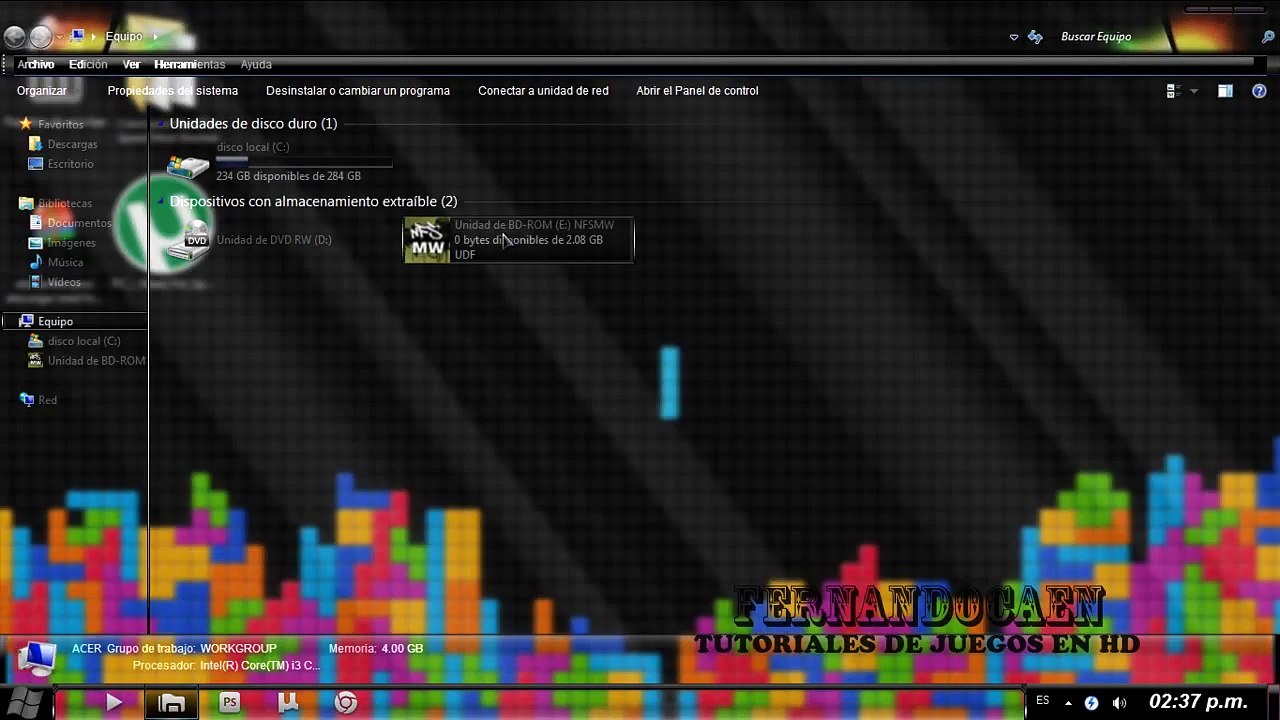Open the Herramientas menu

189,64
